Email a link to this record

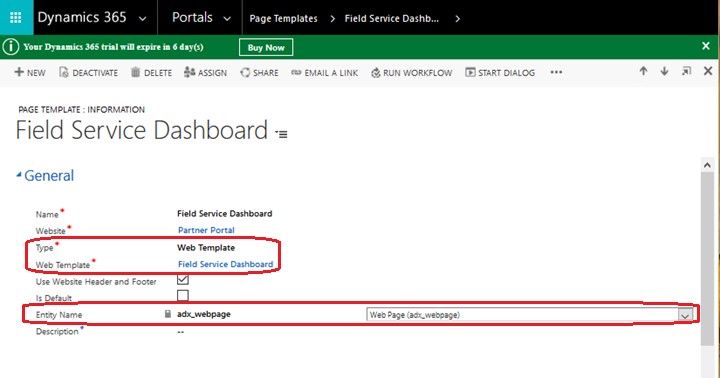tap(325, 73)
